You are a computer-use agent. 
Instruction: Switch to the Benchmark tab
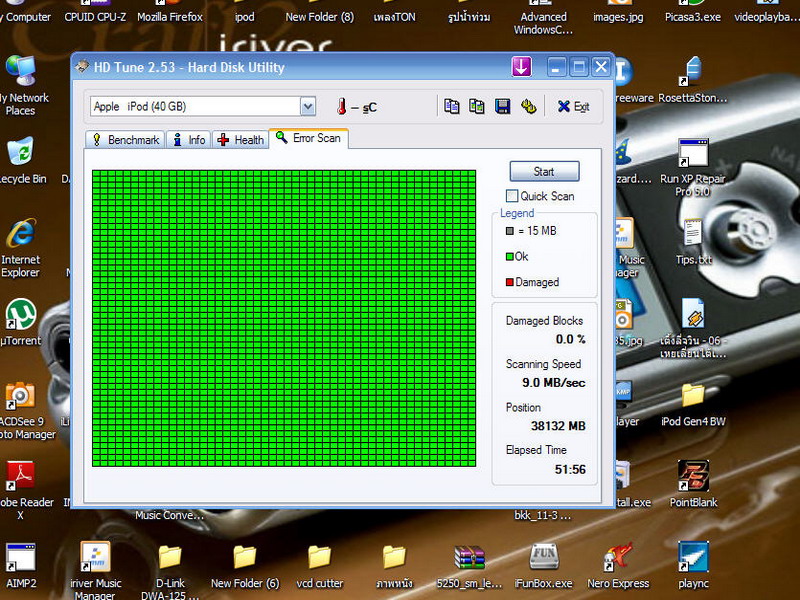(125, 140)
